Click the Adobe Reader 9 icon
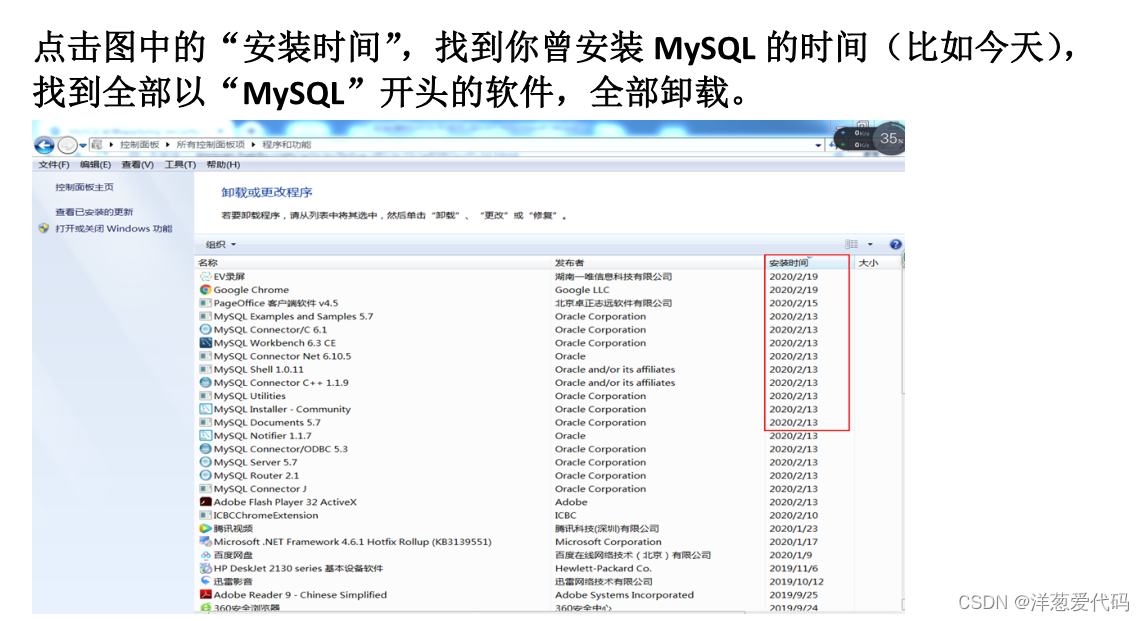Image resolution: width=1144 pixels, height=621 pixels. point(206,595)
